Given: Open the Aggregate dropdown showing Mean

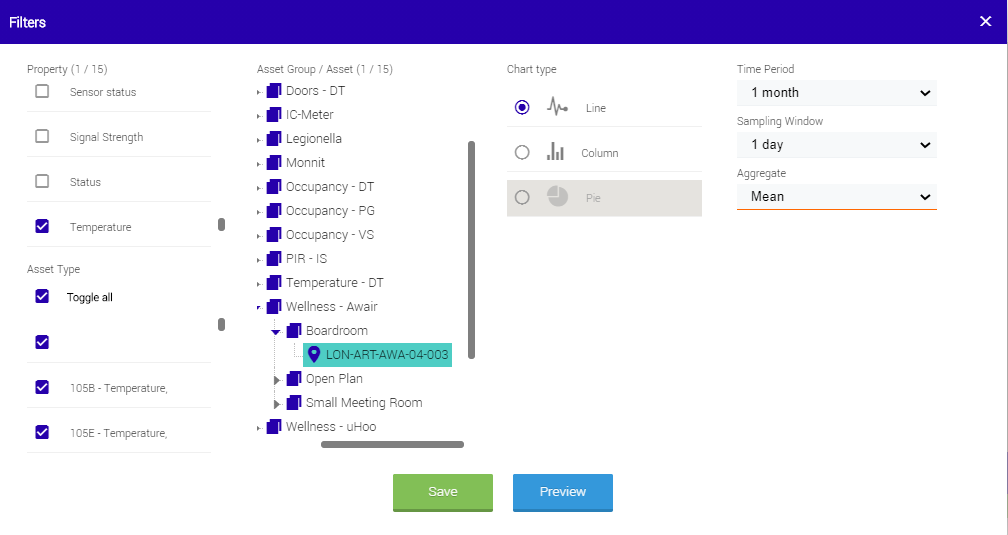Looking at the screenshot, I should pyautogui.click(x=836, y=197).
